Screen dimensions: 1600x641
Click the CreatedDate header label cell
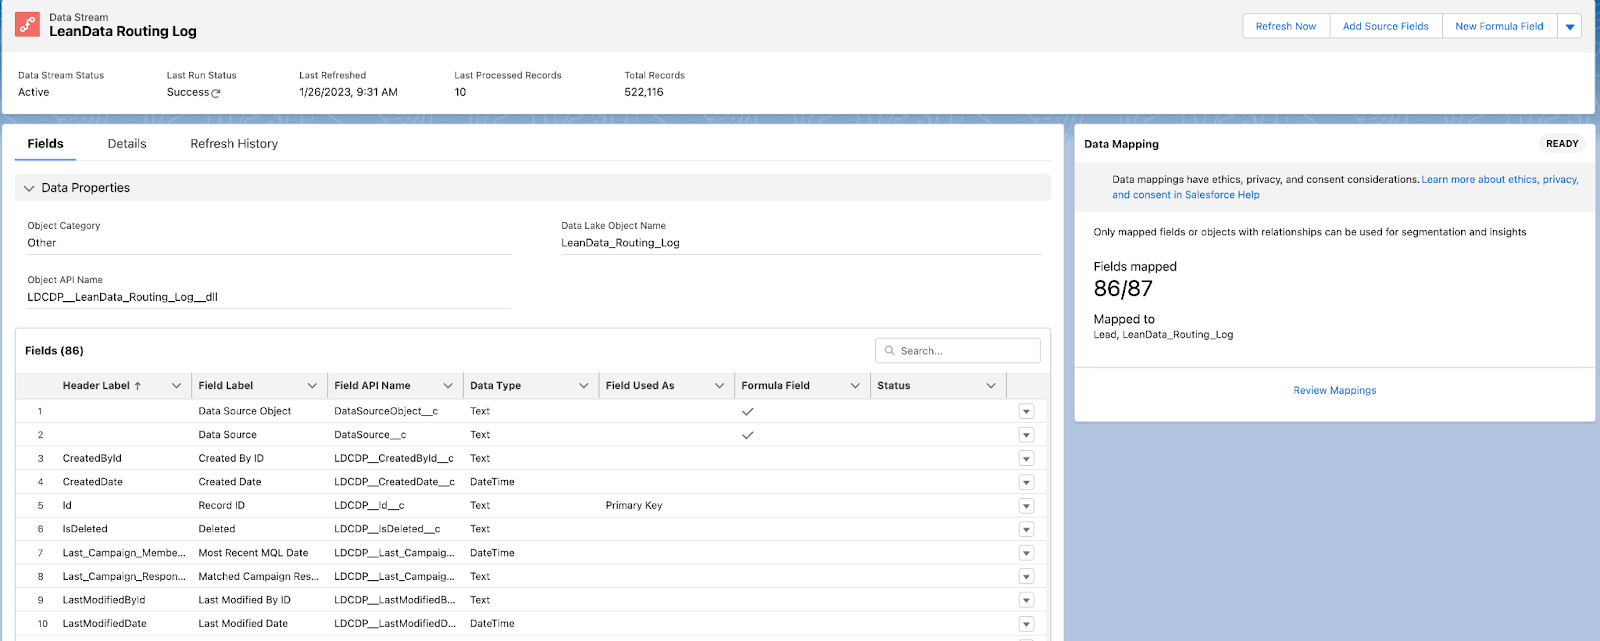(93, 482)
